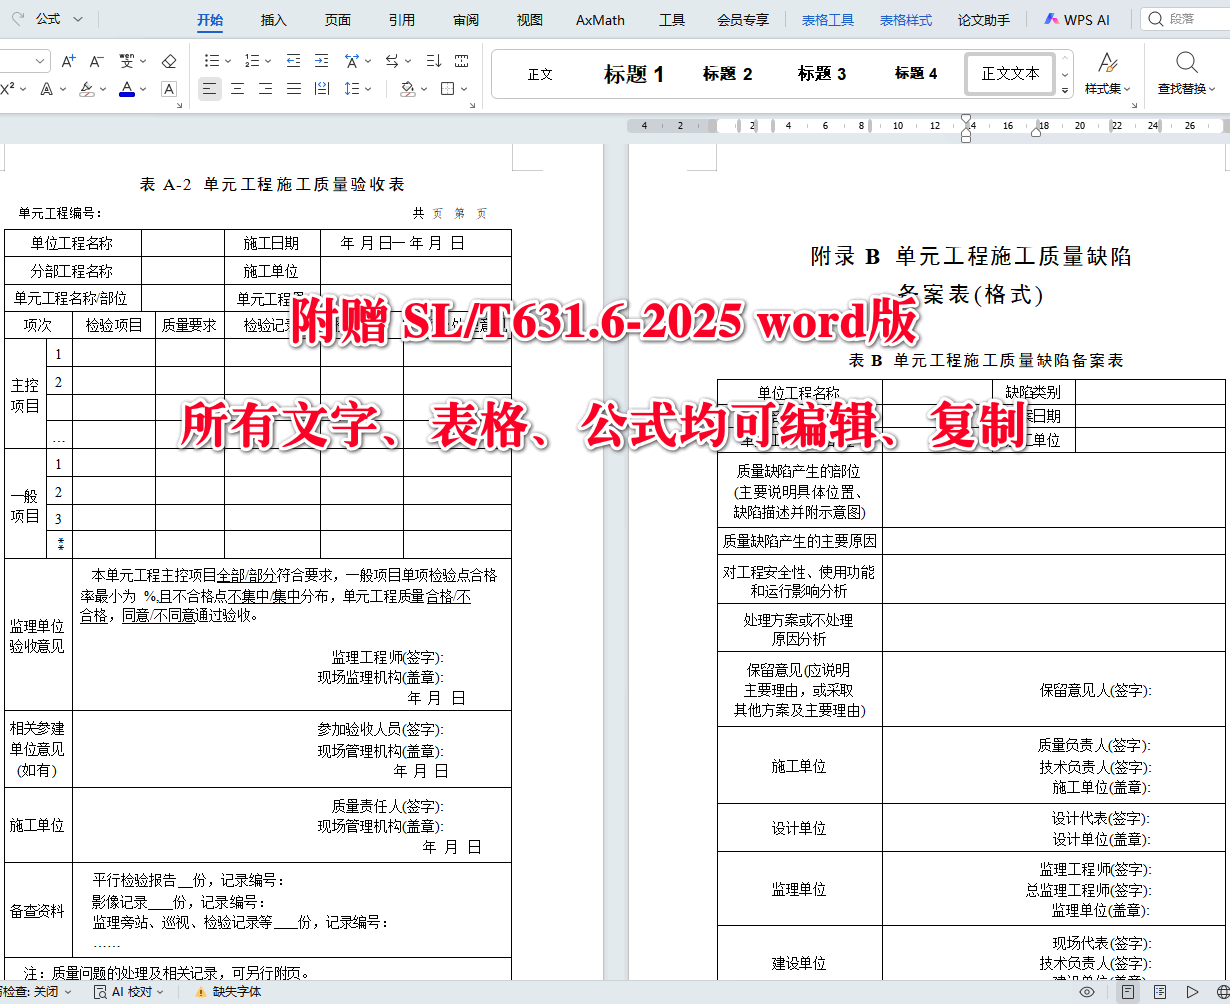Viewport: 1230px width, 1004px height.
Task: Center align the paragraph
Action: click(x=237, y=89)
